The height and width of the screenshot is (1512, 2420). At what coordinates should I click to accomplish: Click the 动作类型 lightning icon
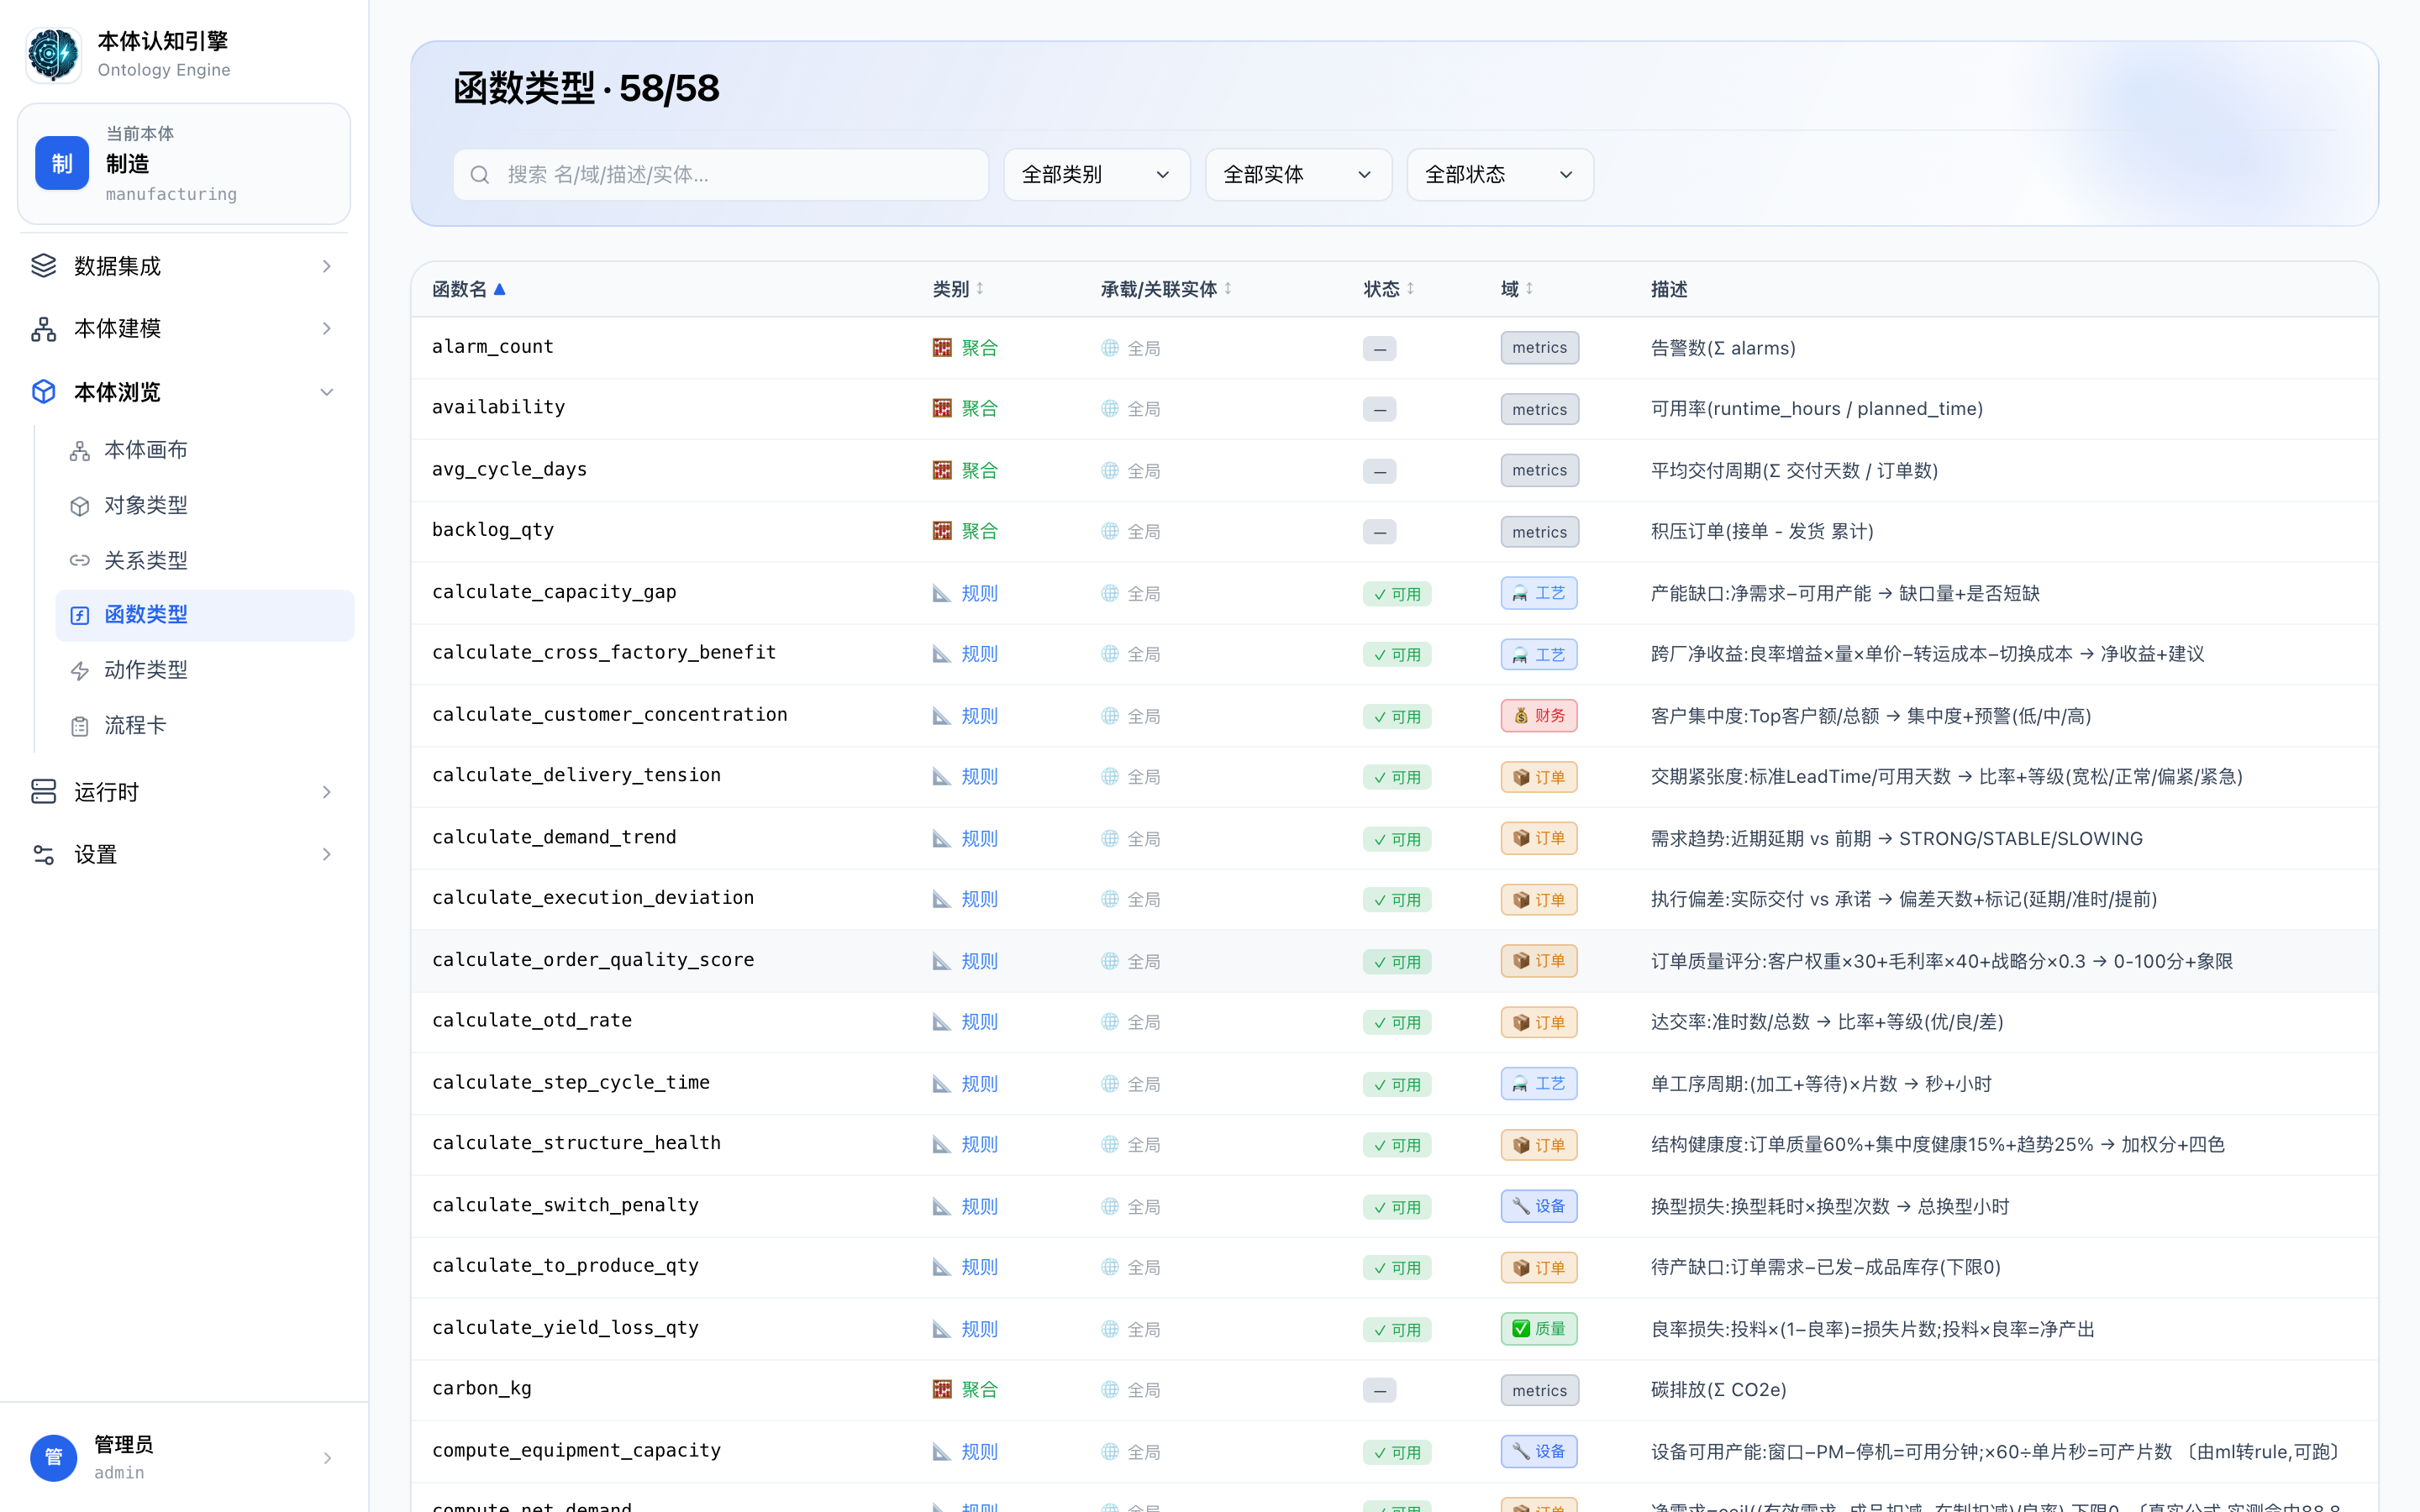[x=80, y=670]
